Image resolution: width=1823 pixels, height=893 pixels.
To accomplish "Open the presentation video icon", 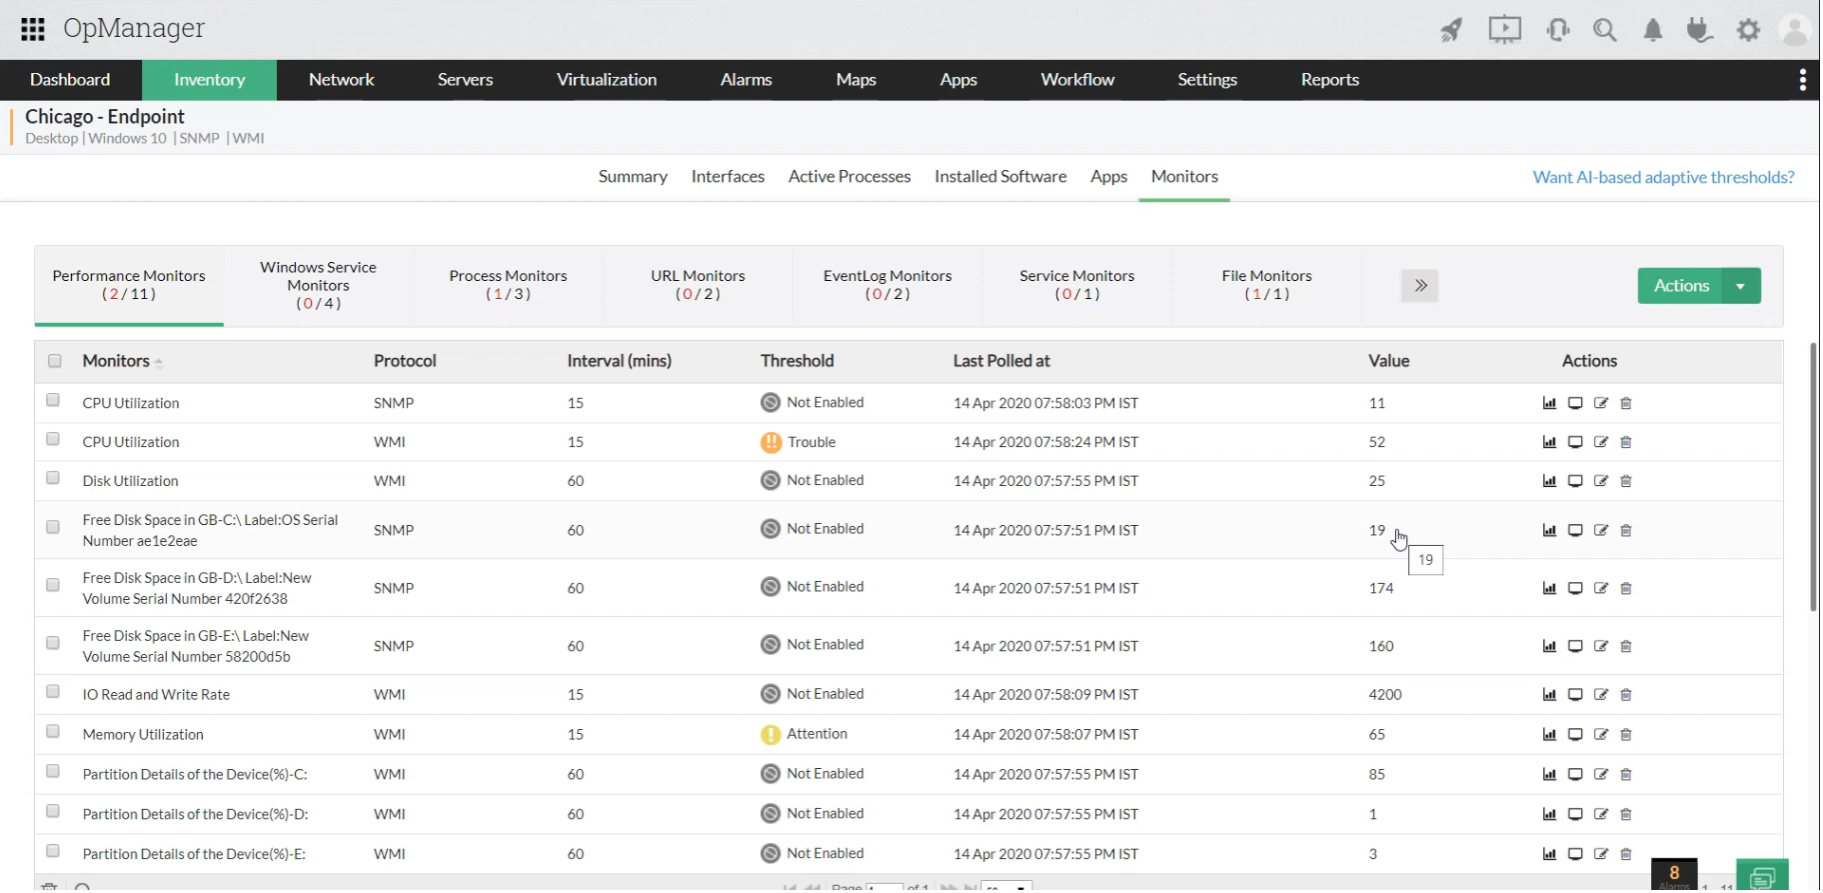I will point(1504,30).
